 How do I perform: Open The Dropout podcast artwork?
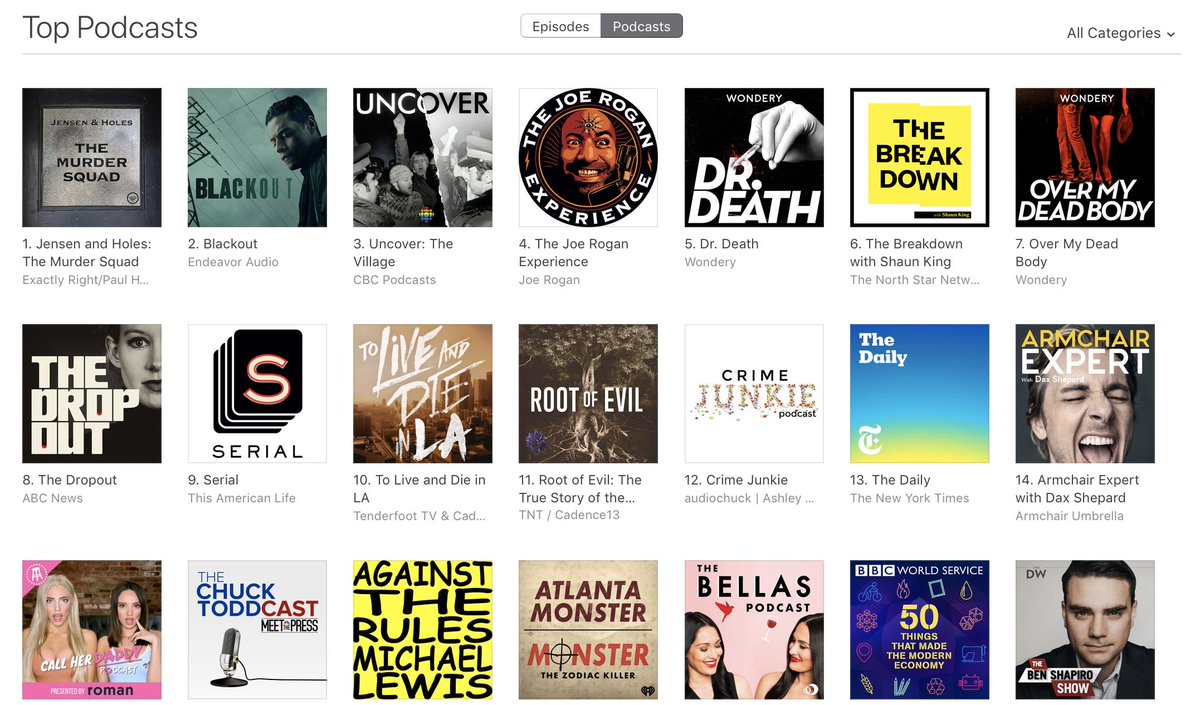[92, 394]
